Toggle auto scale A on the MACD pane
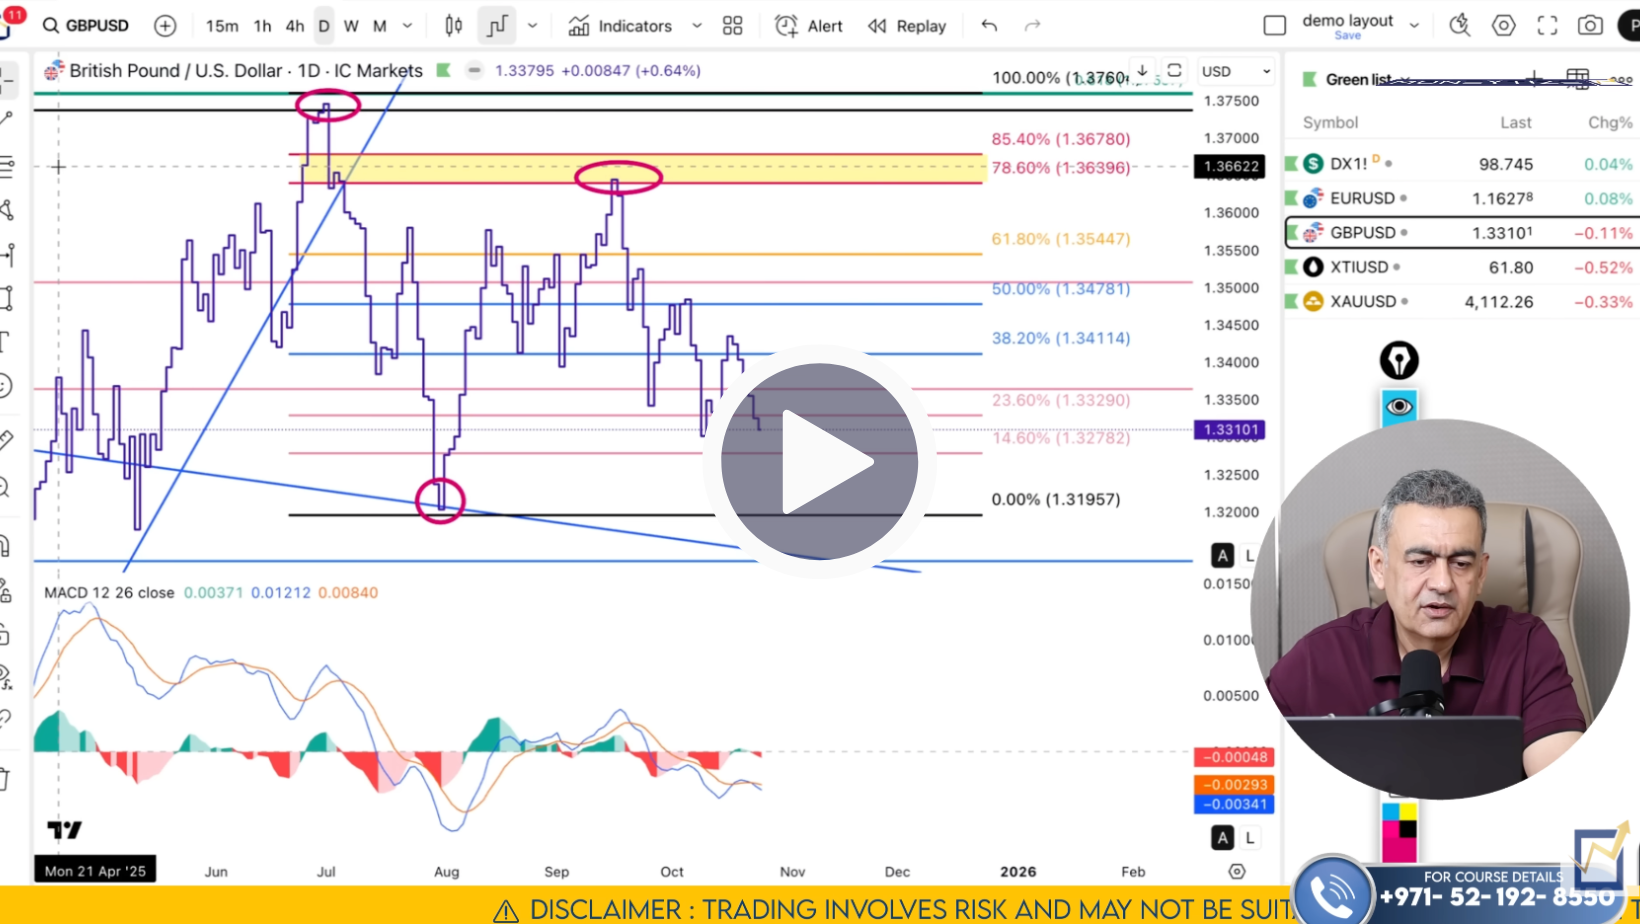This screenshot has height=924, width=1640. (1222, 838)
